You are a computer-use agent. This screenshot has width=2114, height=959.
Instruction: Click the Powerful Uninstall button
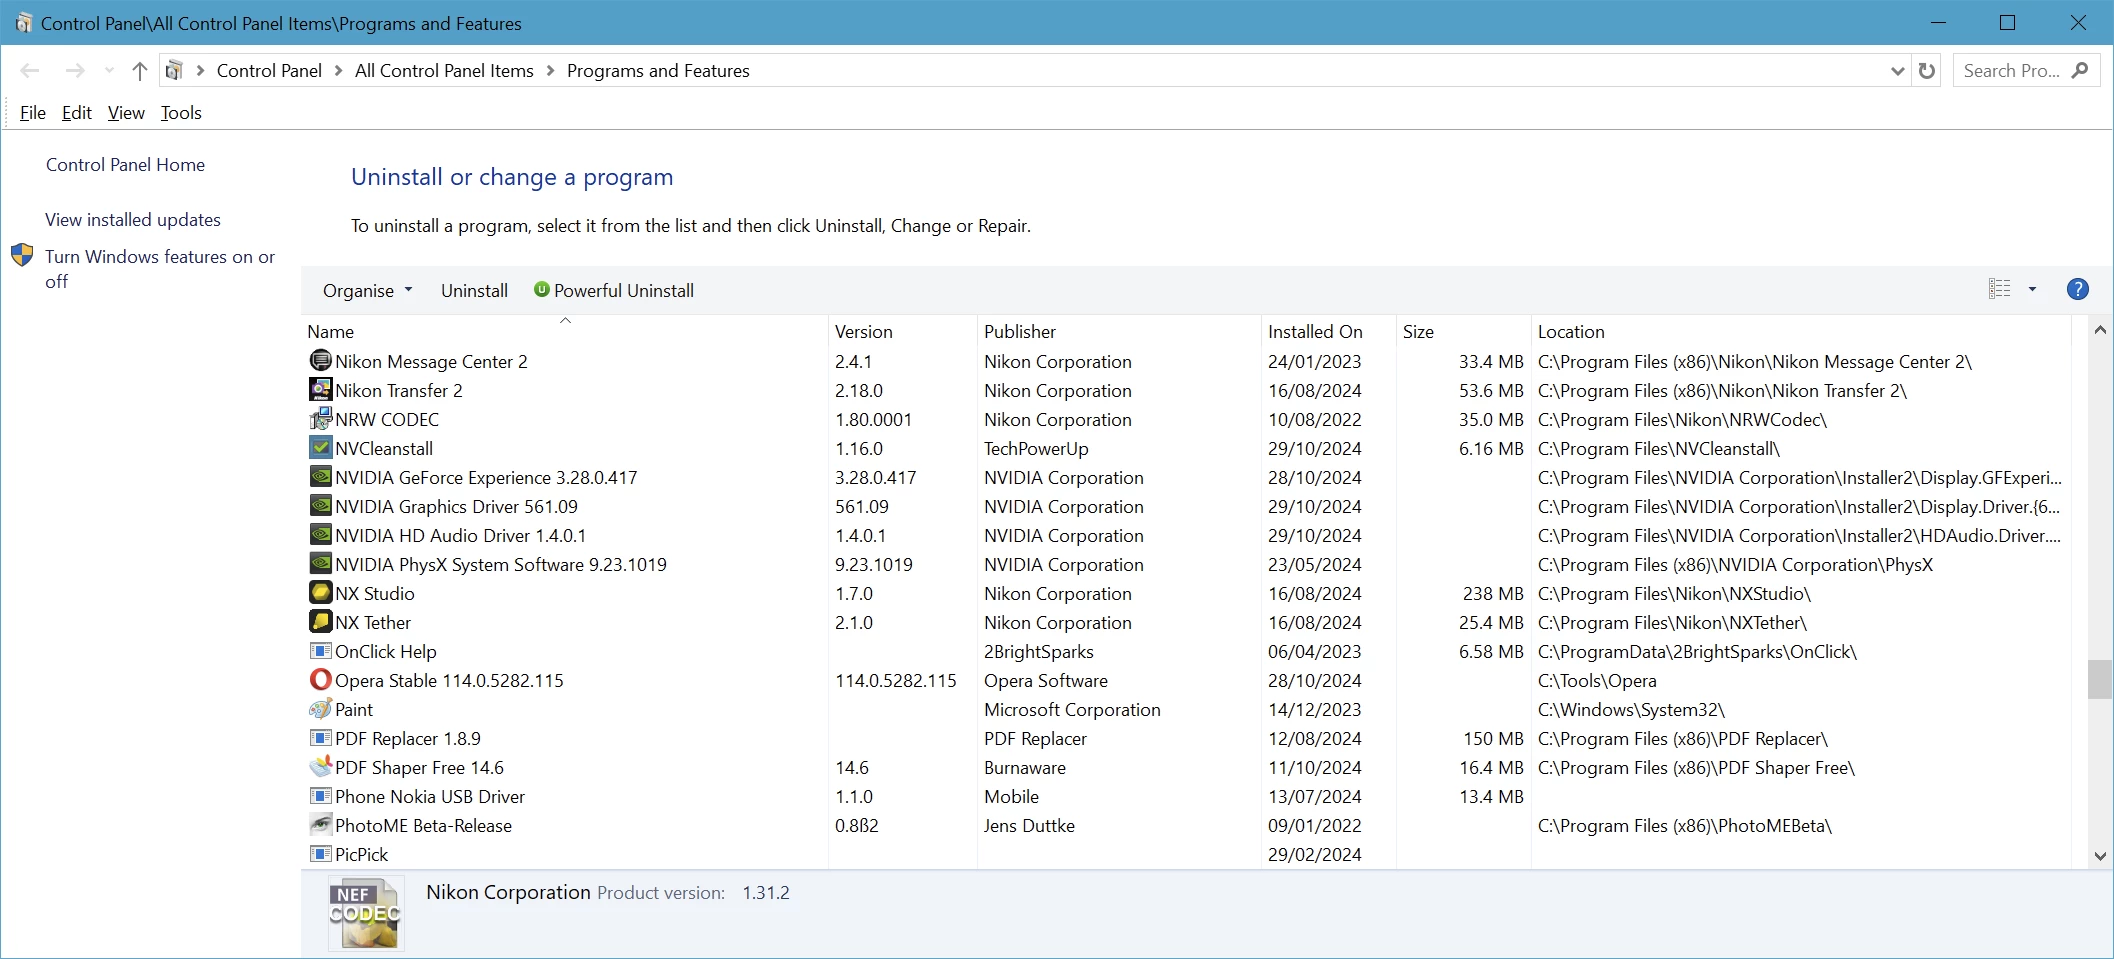tap(614, 290)
